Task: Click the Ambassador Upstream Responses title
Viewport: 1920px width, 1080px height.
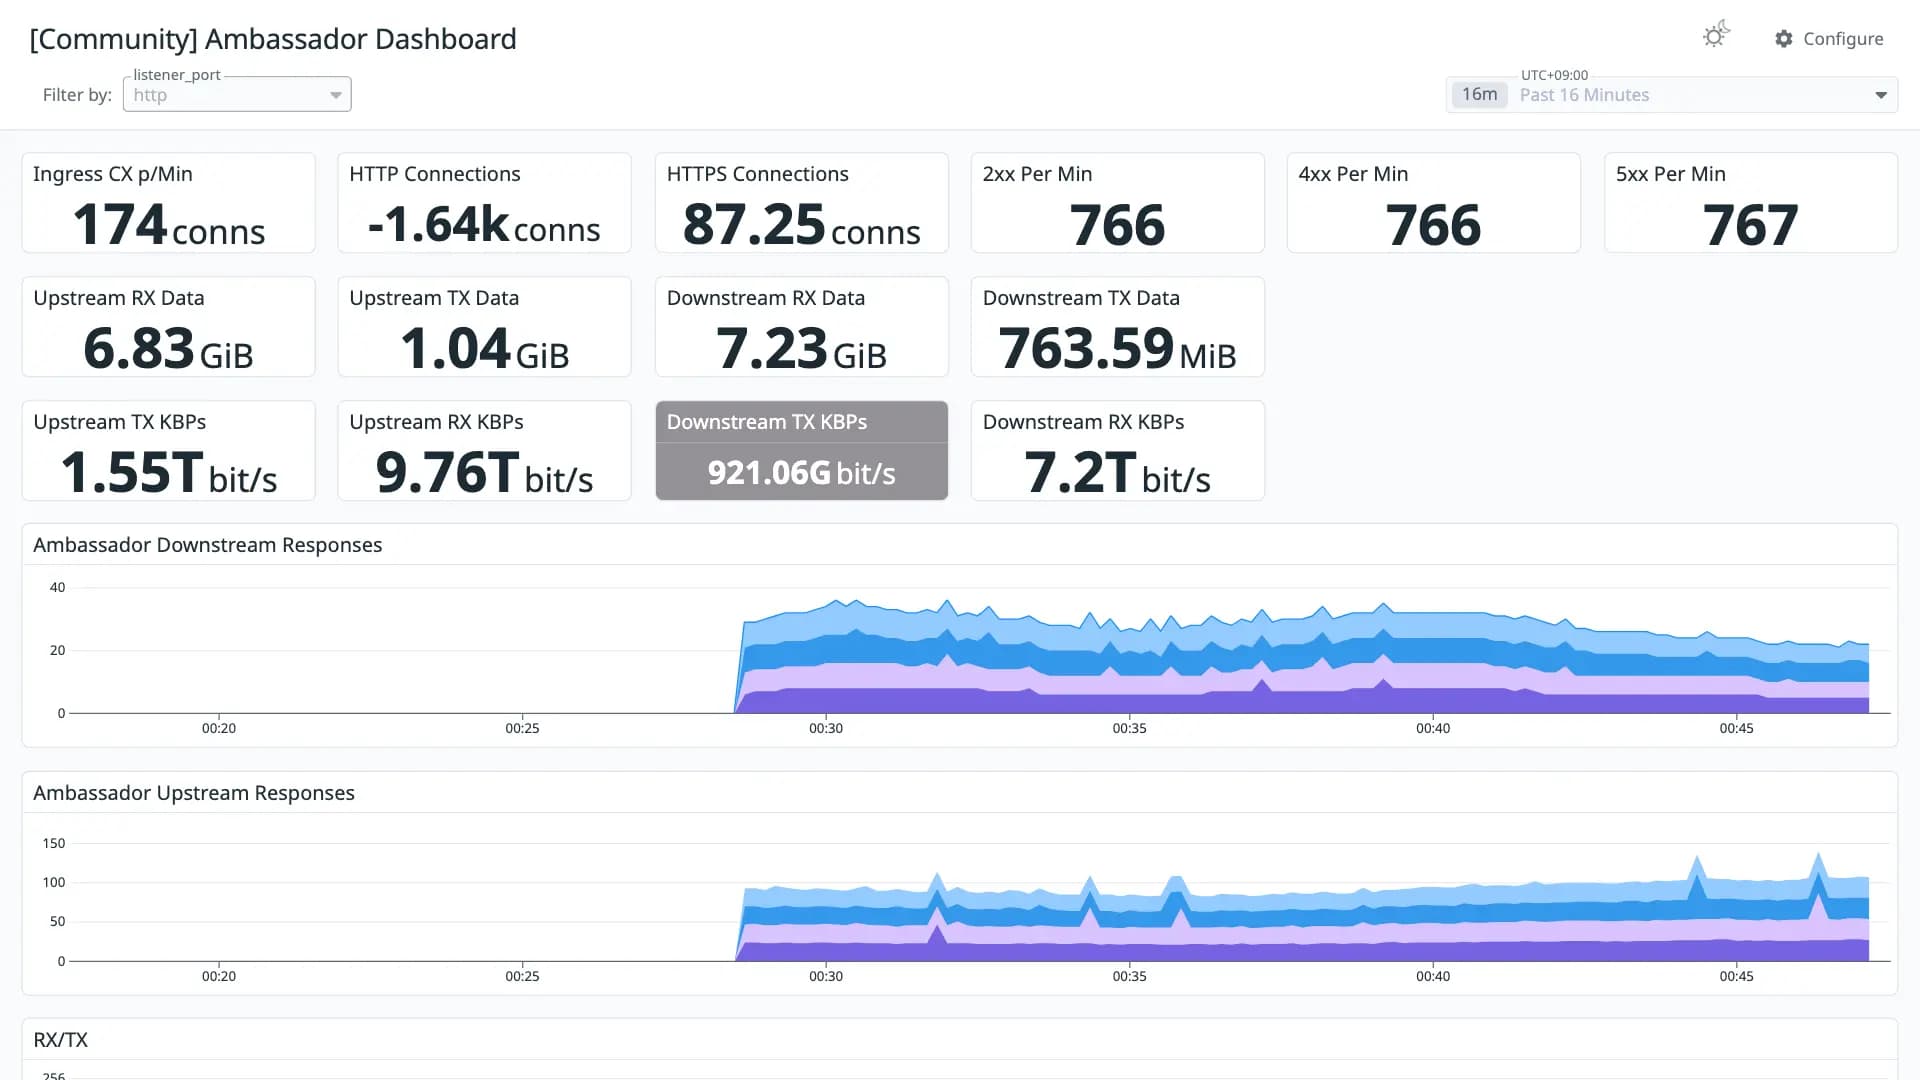Action: click(x=193, y=793)
